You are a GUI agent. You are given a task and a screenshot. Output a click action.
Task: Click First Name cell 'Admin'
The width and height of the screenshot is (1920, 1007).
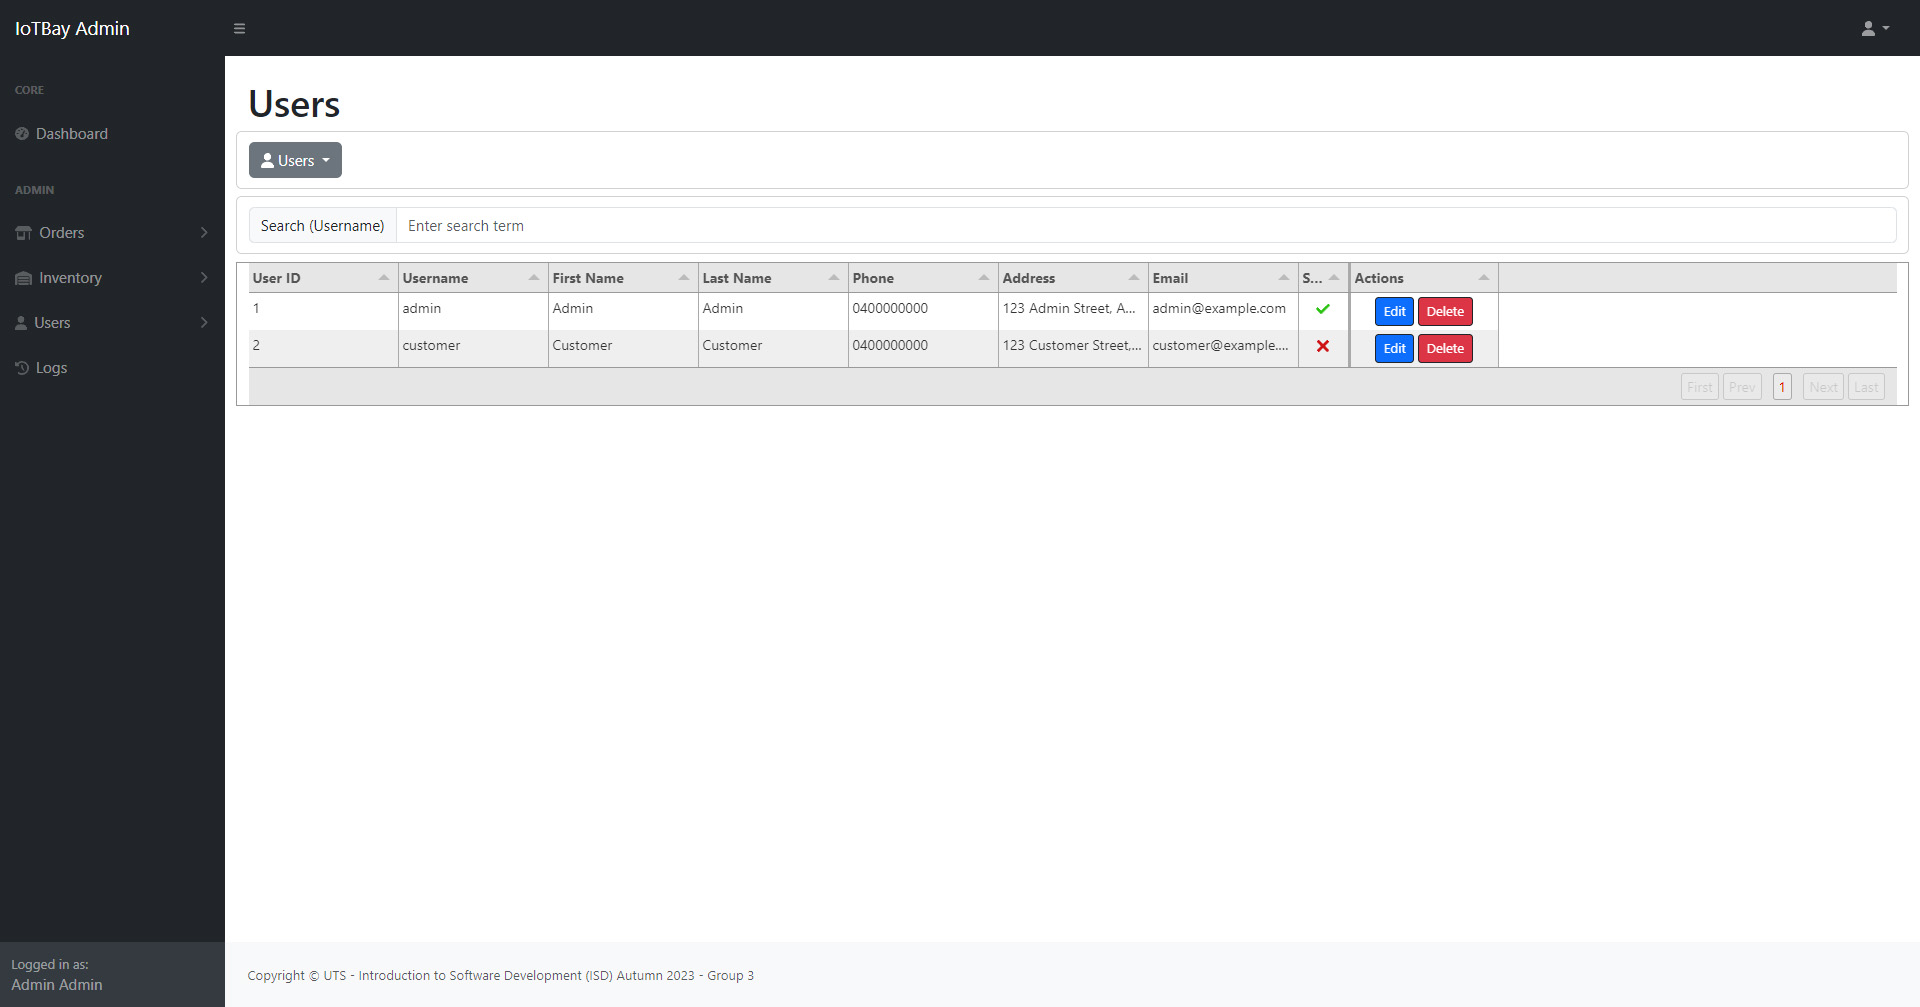[623, 309]
